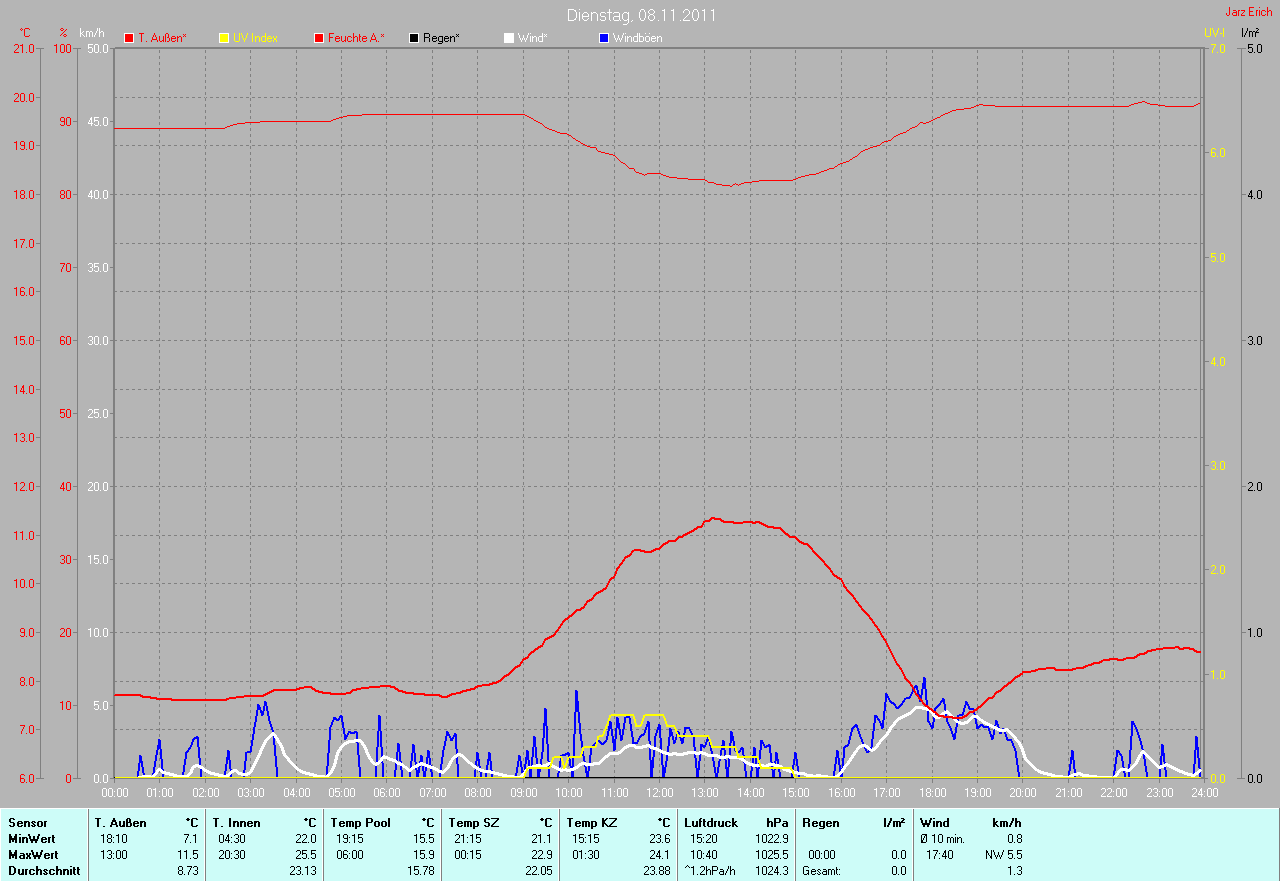Click the Temp SZ minimum value '21.1'
This screenshot has height=881, width=1280.
click(541, 838)
